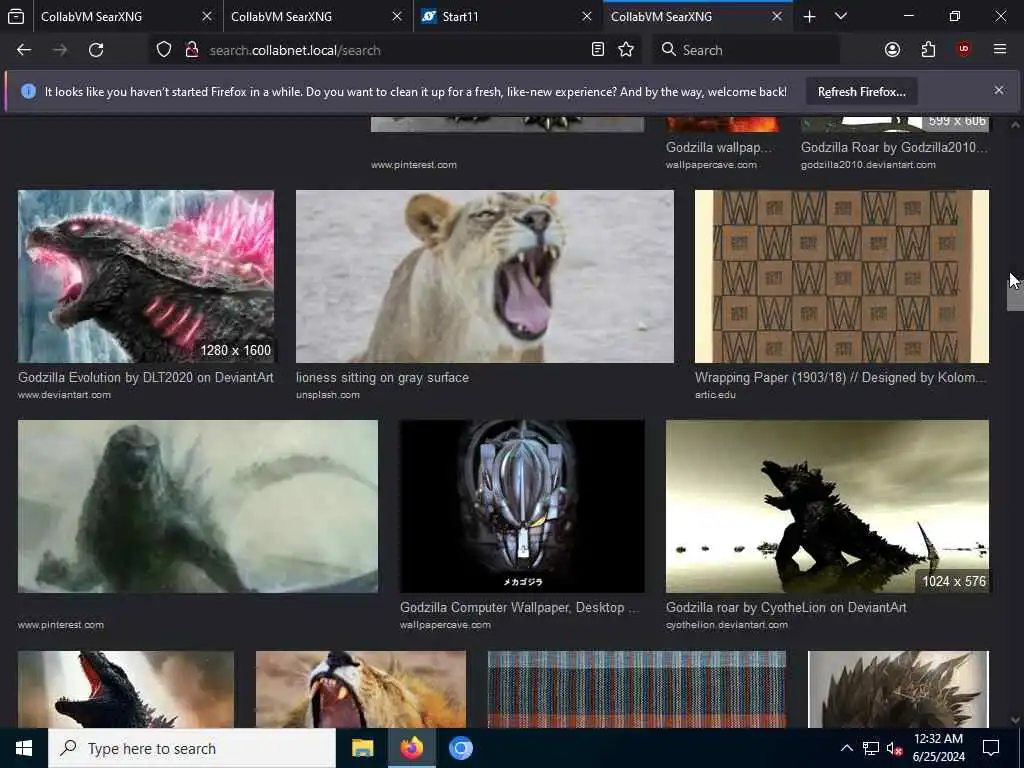Open the Windows Start menu
The width and height of the screenshot is (1024, 768).
pyautogui.click(x=24, y=748)
